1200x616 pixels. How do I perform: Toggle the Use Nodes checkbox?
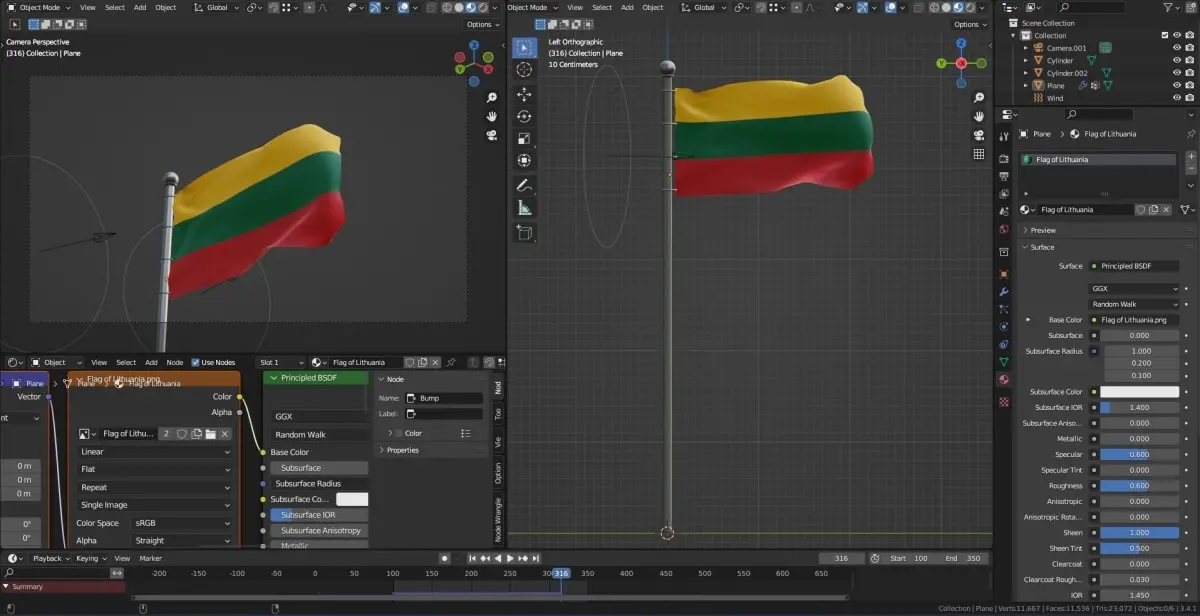point(195,362)
